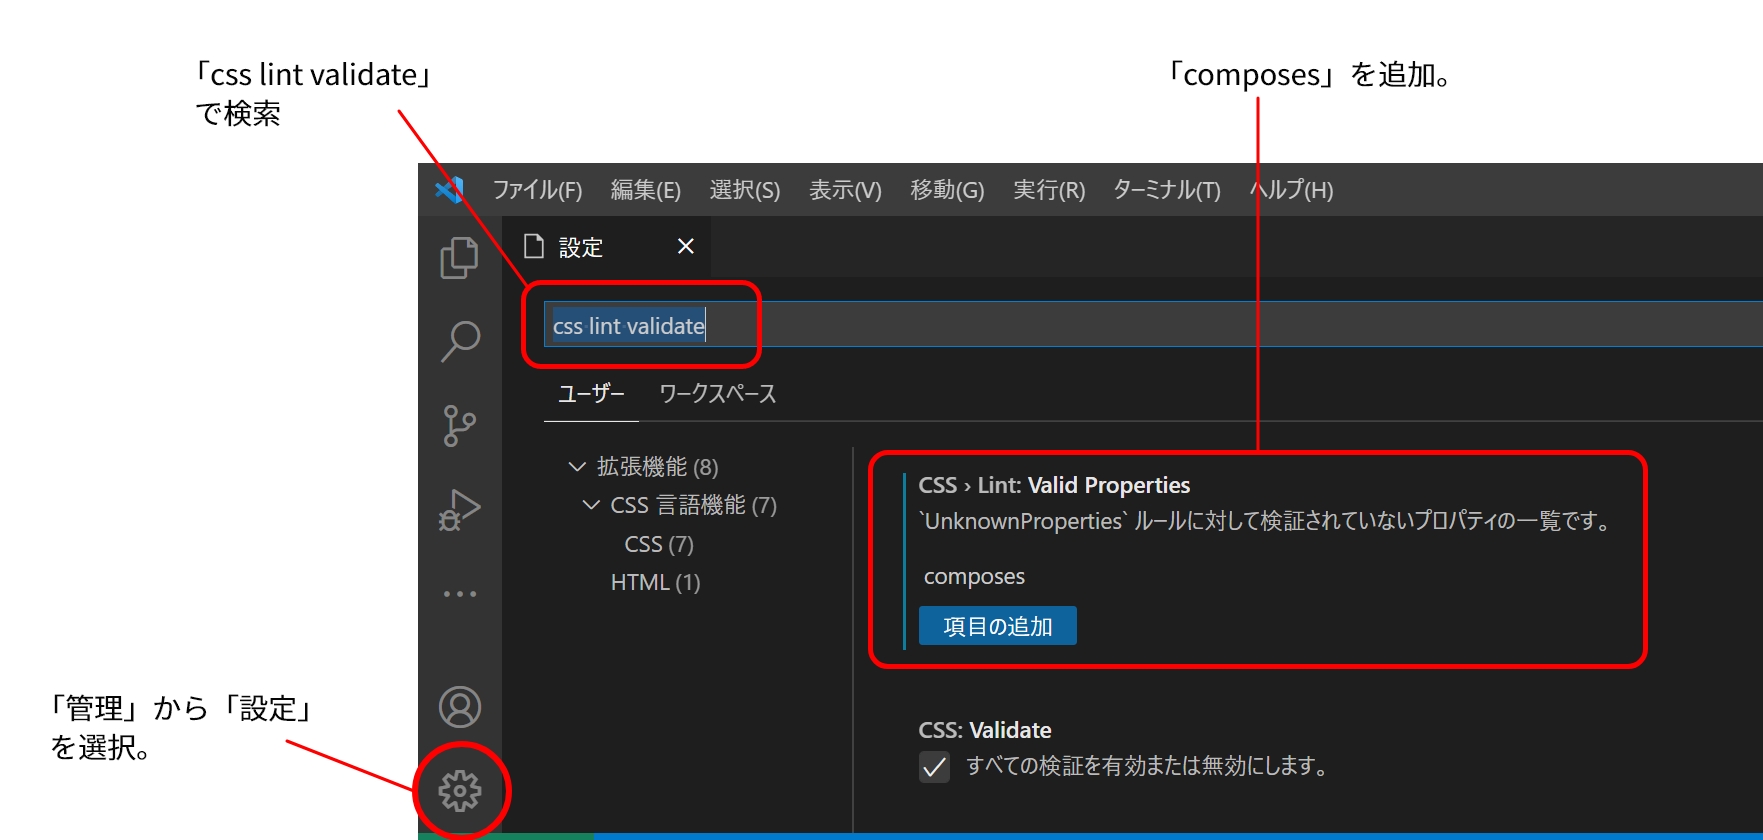
Task: Open the ファイル(F) menu
Action: tap(537, 190)
